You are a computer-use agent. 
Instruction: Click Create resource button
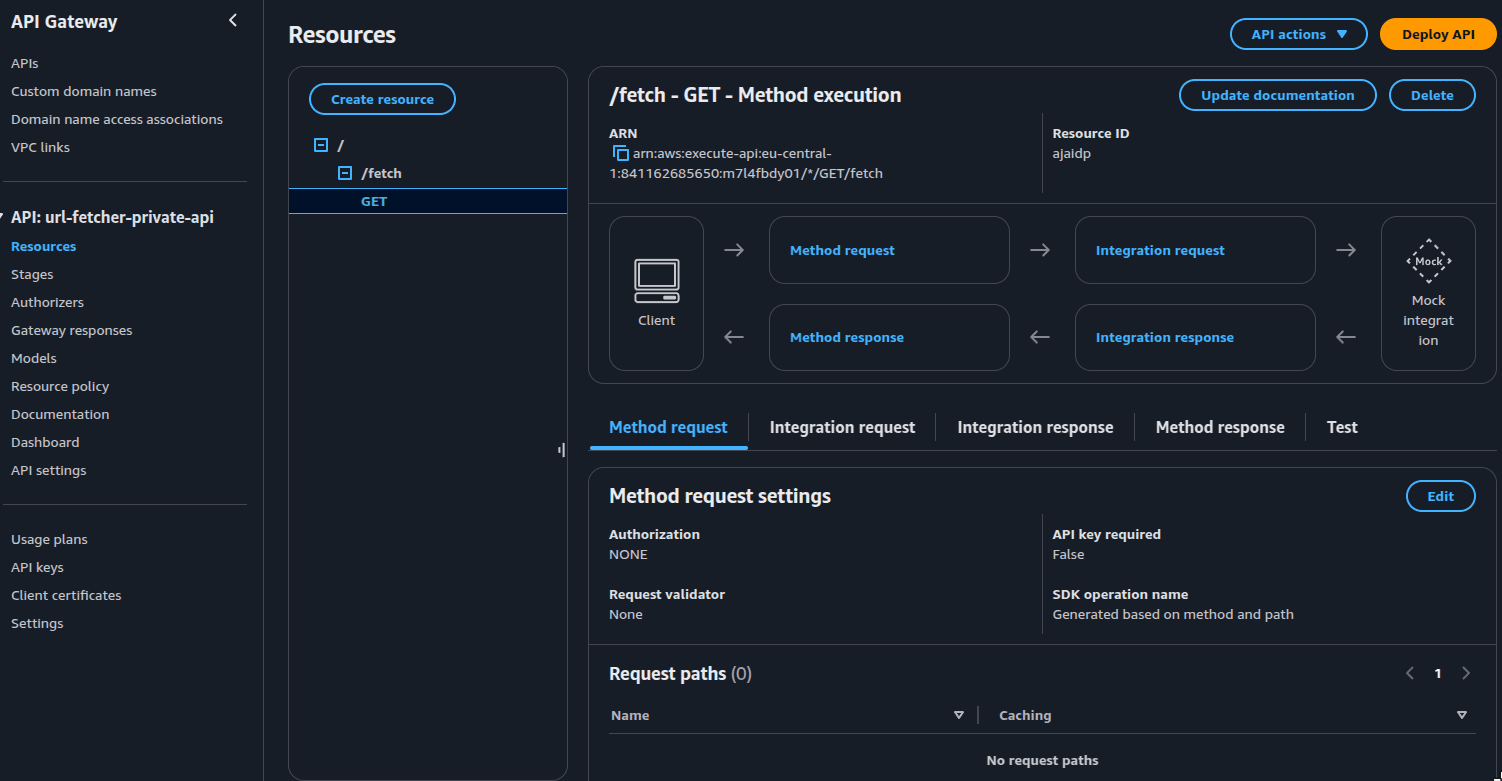tap(382, 99)
